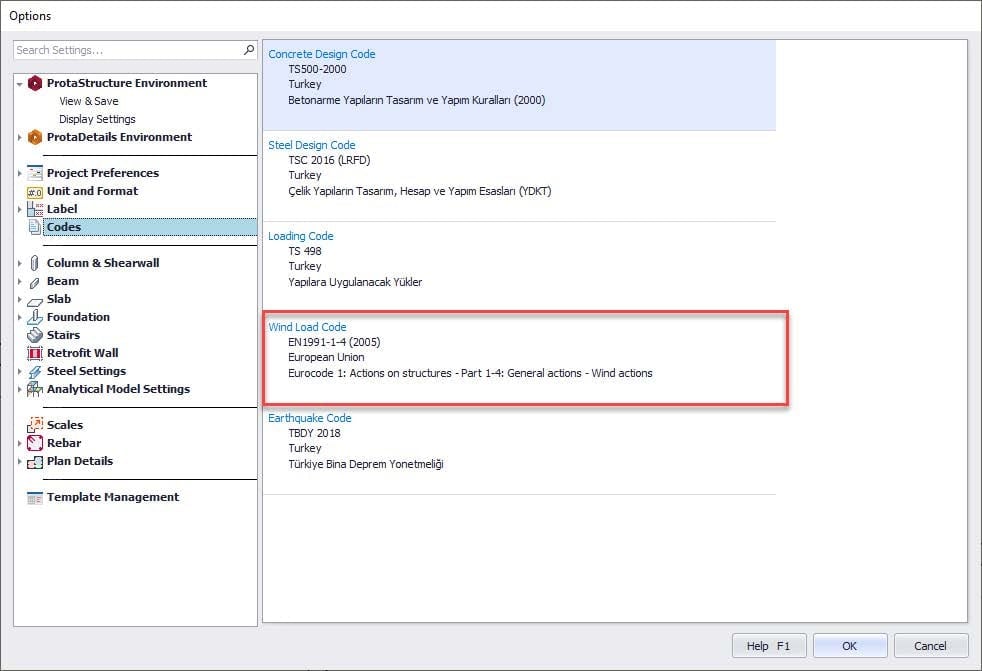The width and height of the screenshot is (982, 671).
Task: Click the Column & Shearwall icon
Action: coord(34,263)
